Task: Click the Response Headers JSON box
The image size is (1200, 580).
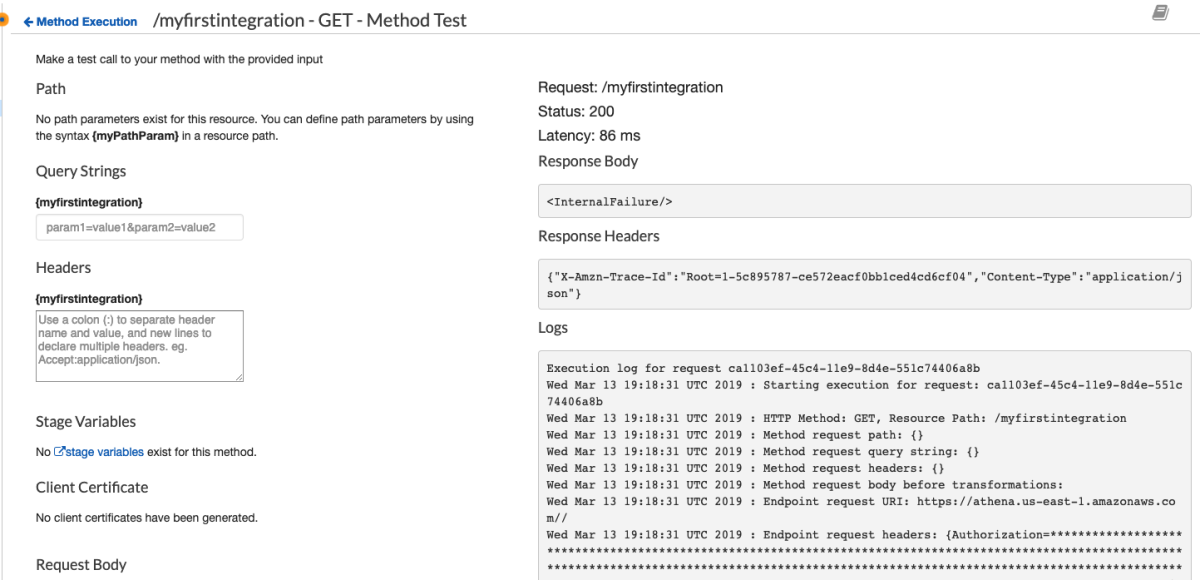Action: click(864, 284)
